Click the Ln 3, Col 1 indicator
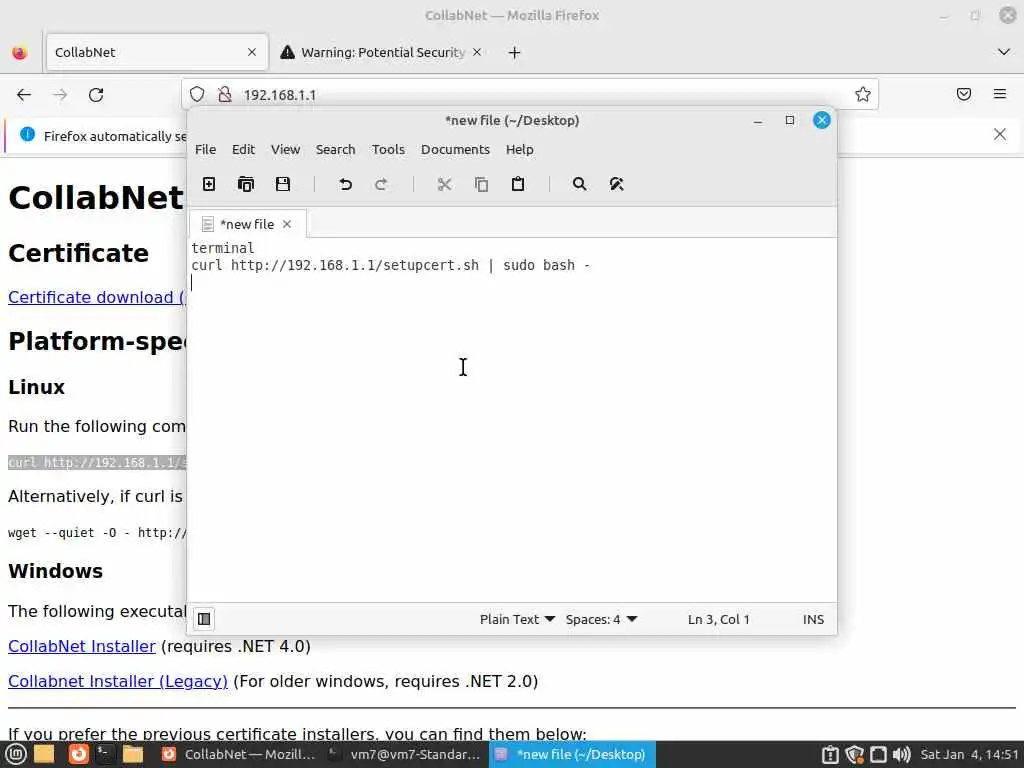The image size is (1024, 768). (x=718, y=619)
